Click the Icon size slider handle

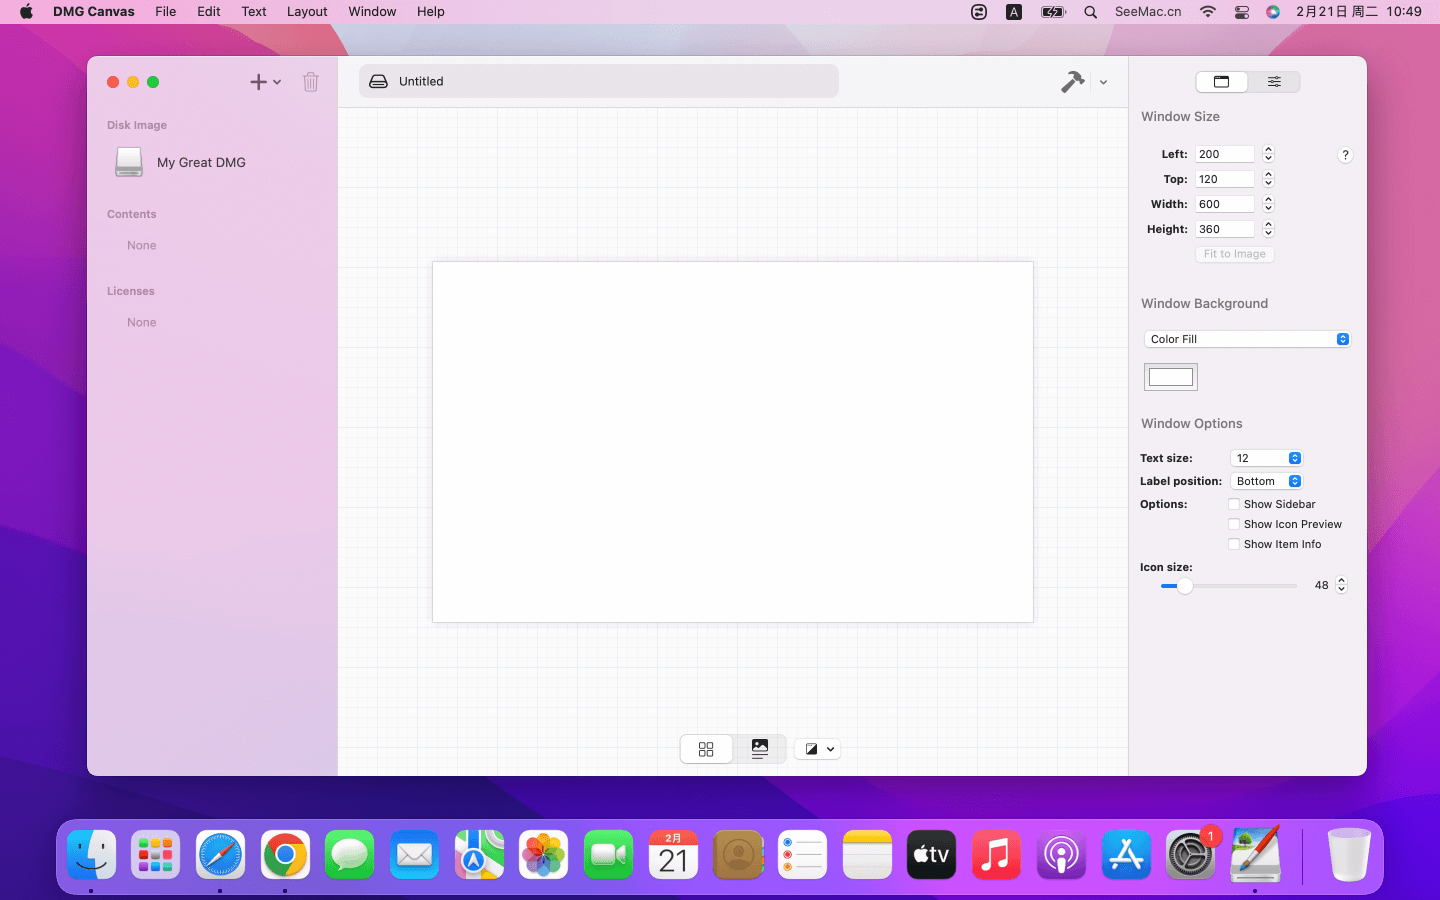1185,586
